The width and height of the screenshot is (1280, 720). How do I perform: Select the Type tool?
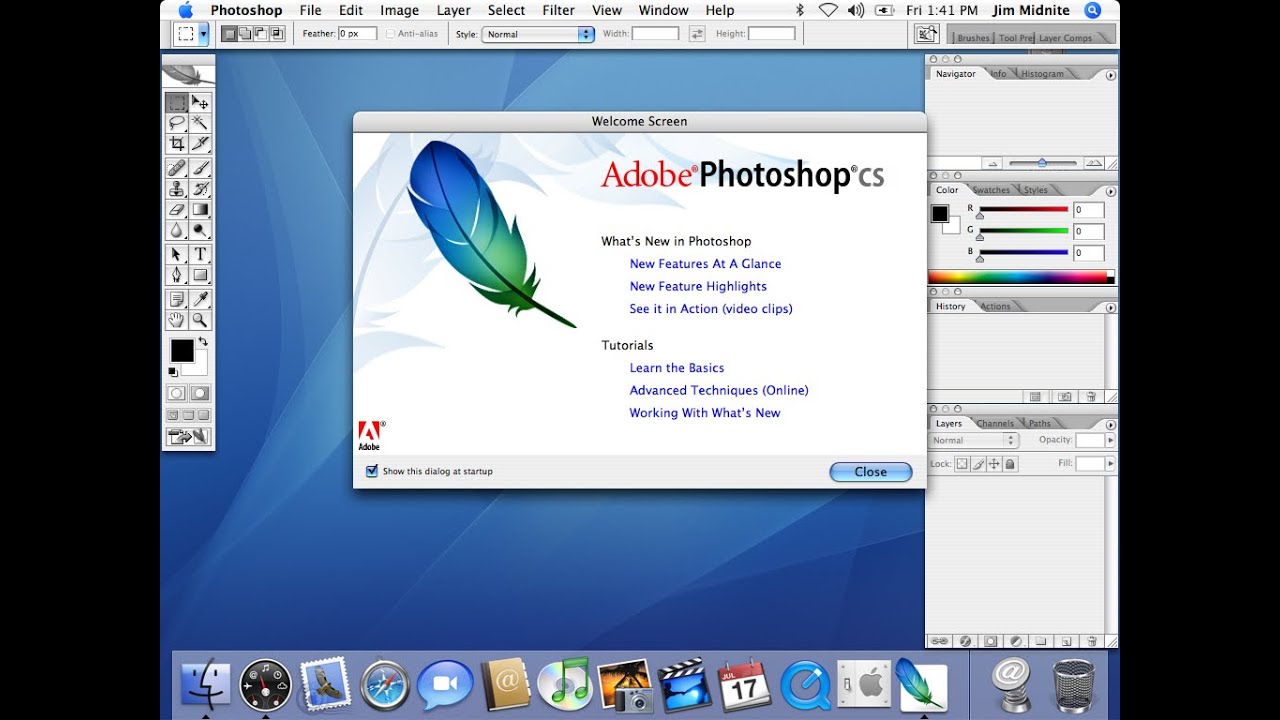200,254
